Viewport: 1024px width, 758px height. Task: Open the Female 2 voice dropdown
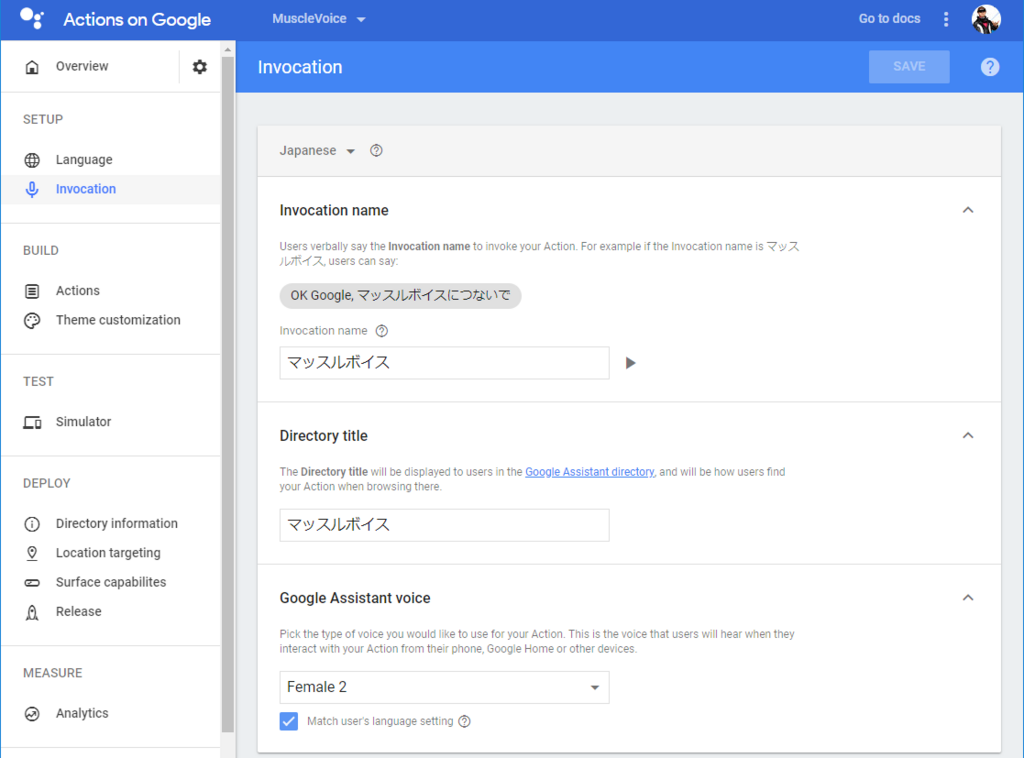(444, 687)
